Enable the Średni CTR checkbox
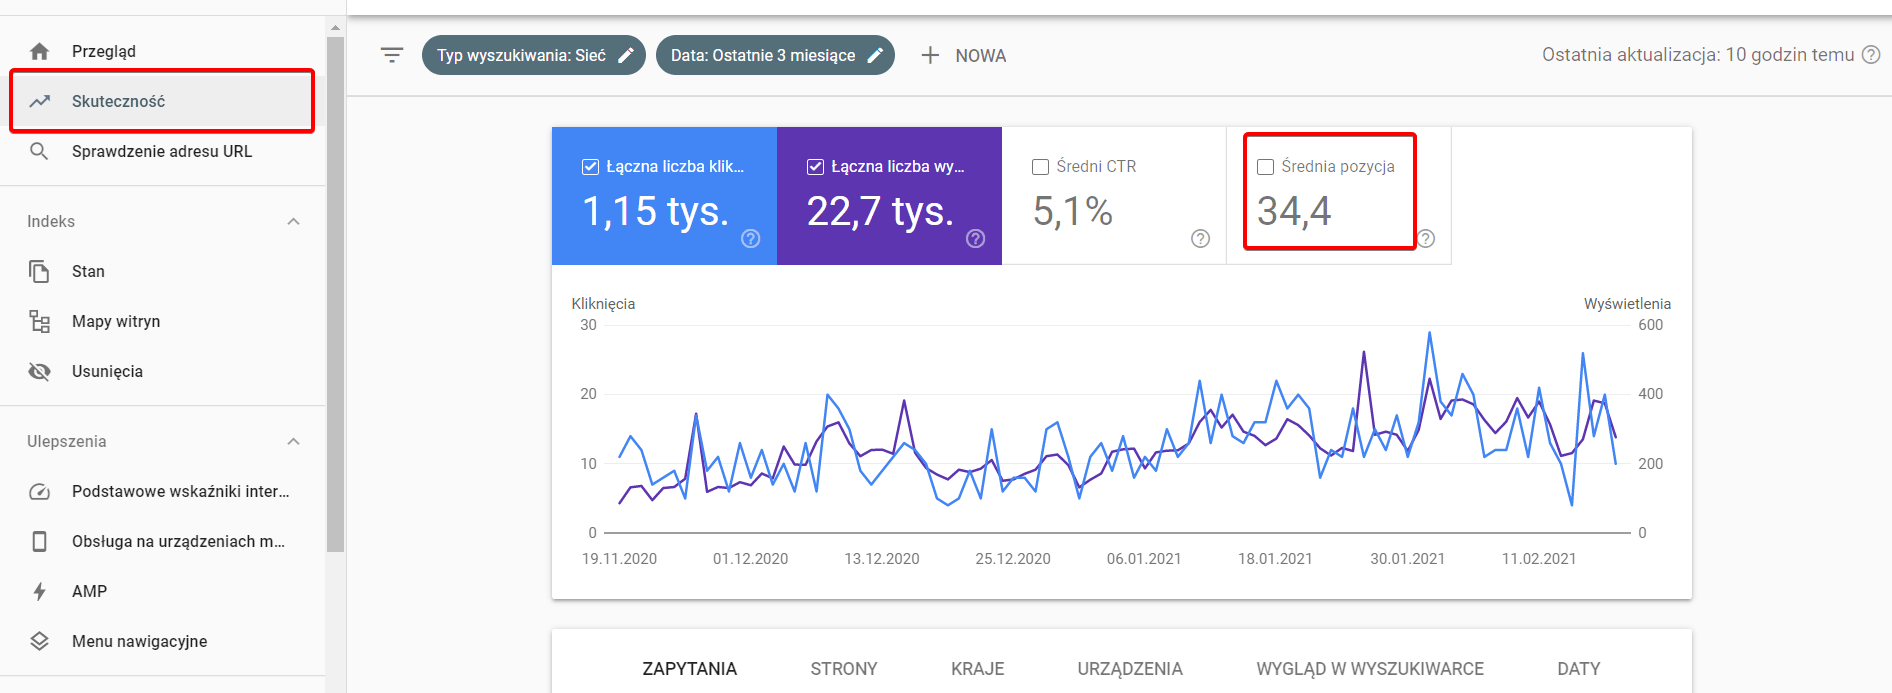Viewport: 1892px width, 693px height. click(1040, 167)
